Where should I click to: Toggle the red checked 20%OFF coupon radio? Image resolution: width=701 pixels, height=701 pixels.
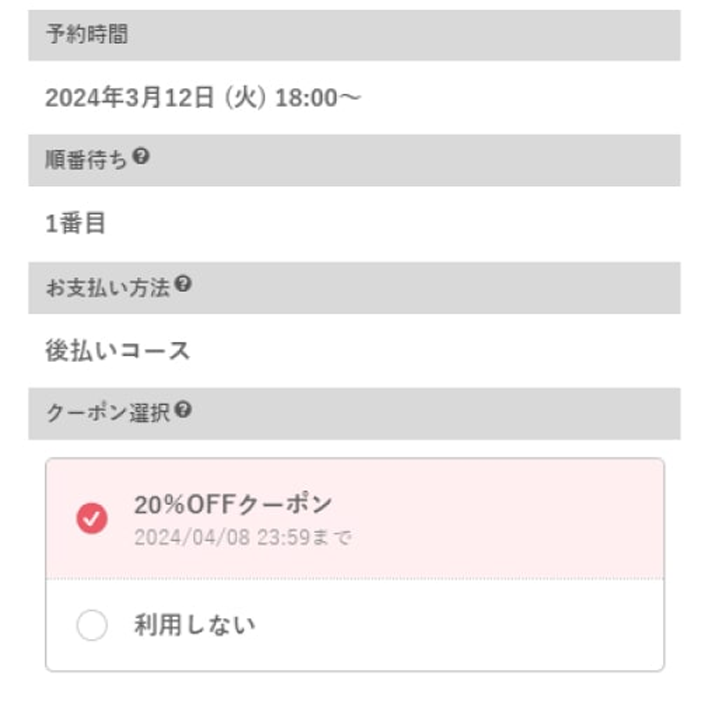click(x=92, y=518)
